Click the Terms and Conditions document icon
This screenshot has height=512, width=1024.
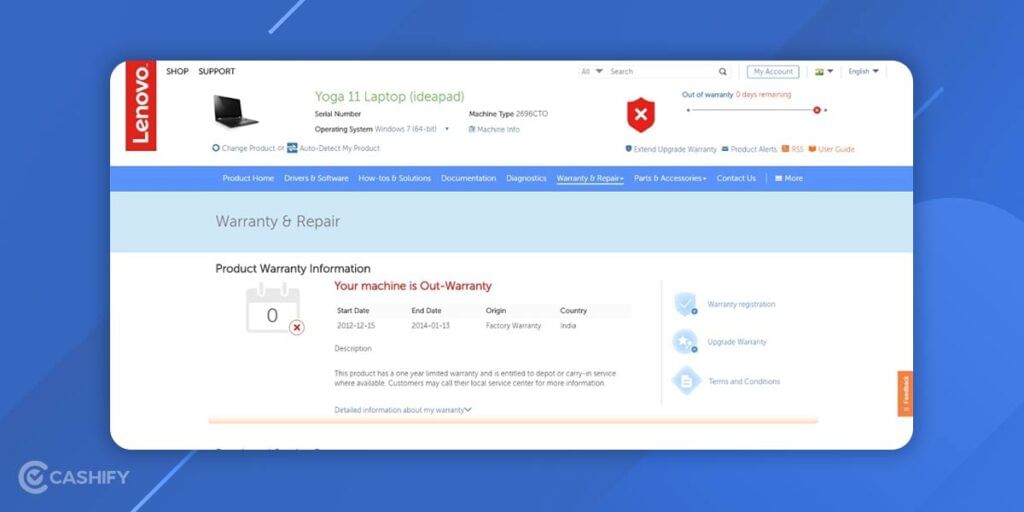pos(686,381)
